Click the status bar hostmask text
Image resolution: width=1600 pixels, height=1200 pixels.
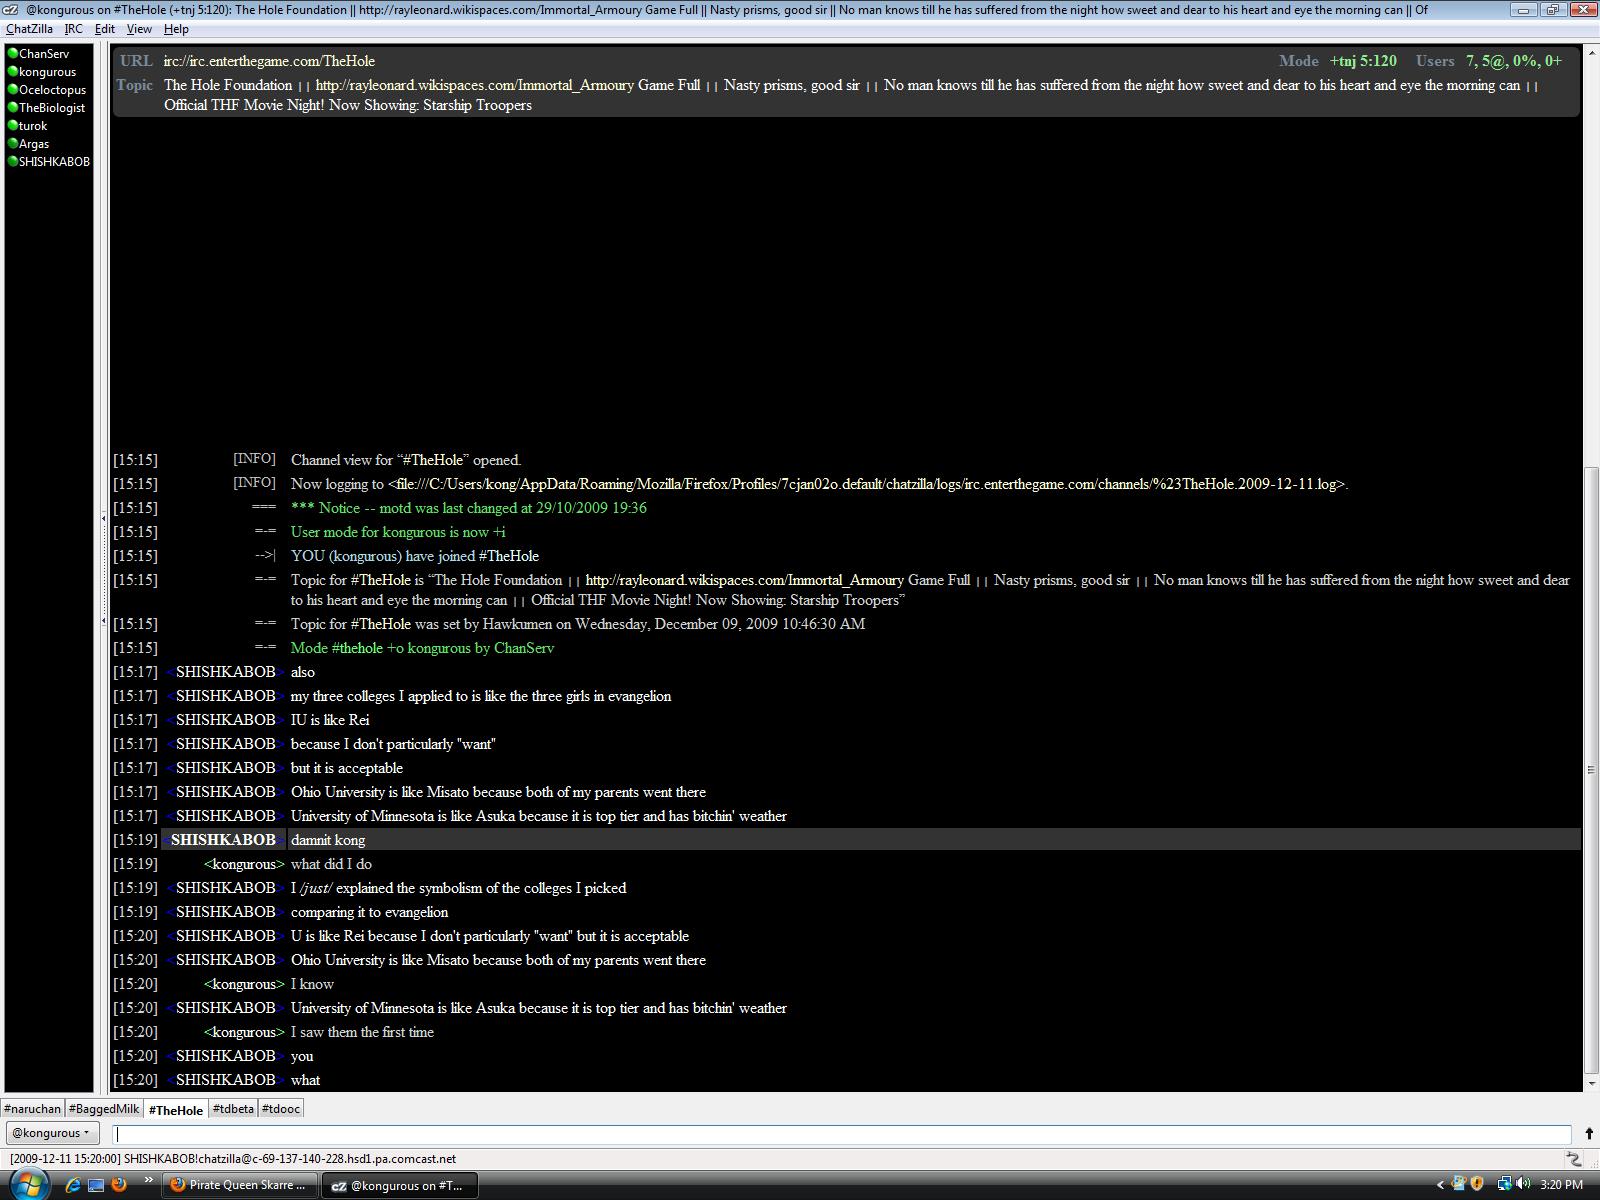tap(233, 1159)
